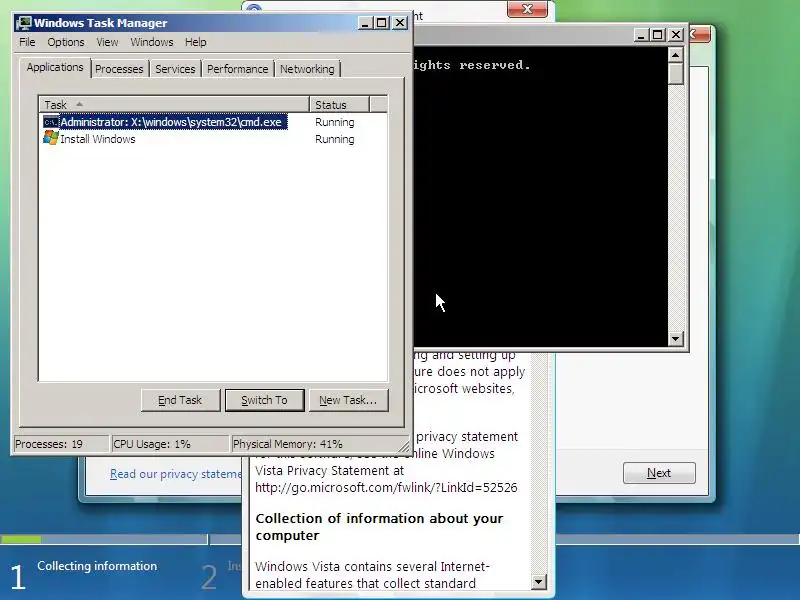Select the cmd.exe icon in task list
This screenshot has height=600, width=800.
pos(51,122)
